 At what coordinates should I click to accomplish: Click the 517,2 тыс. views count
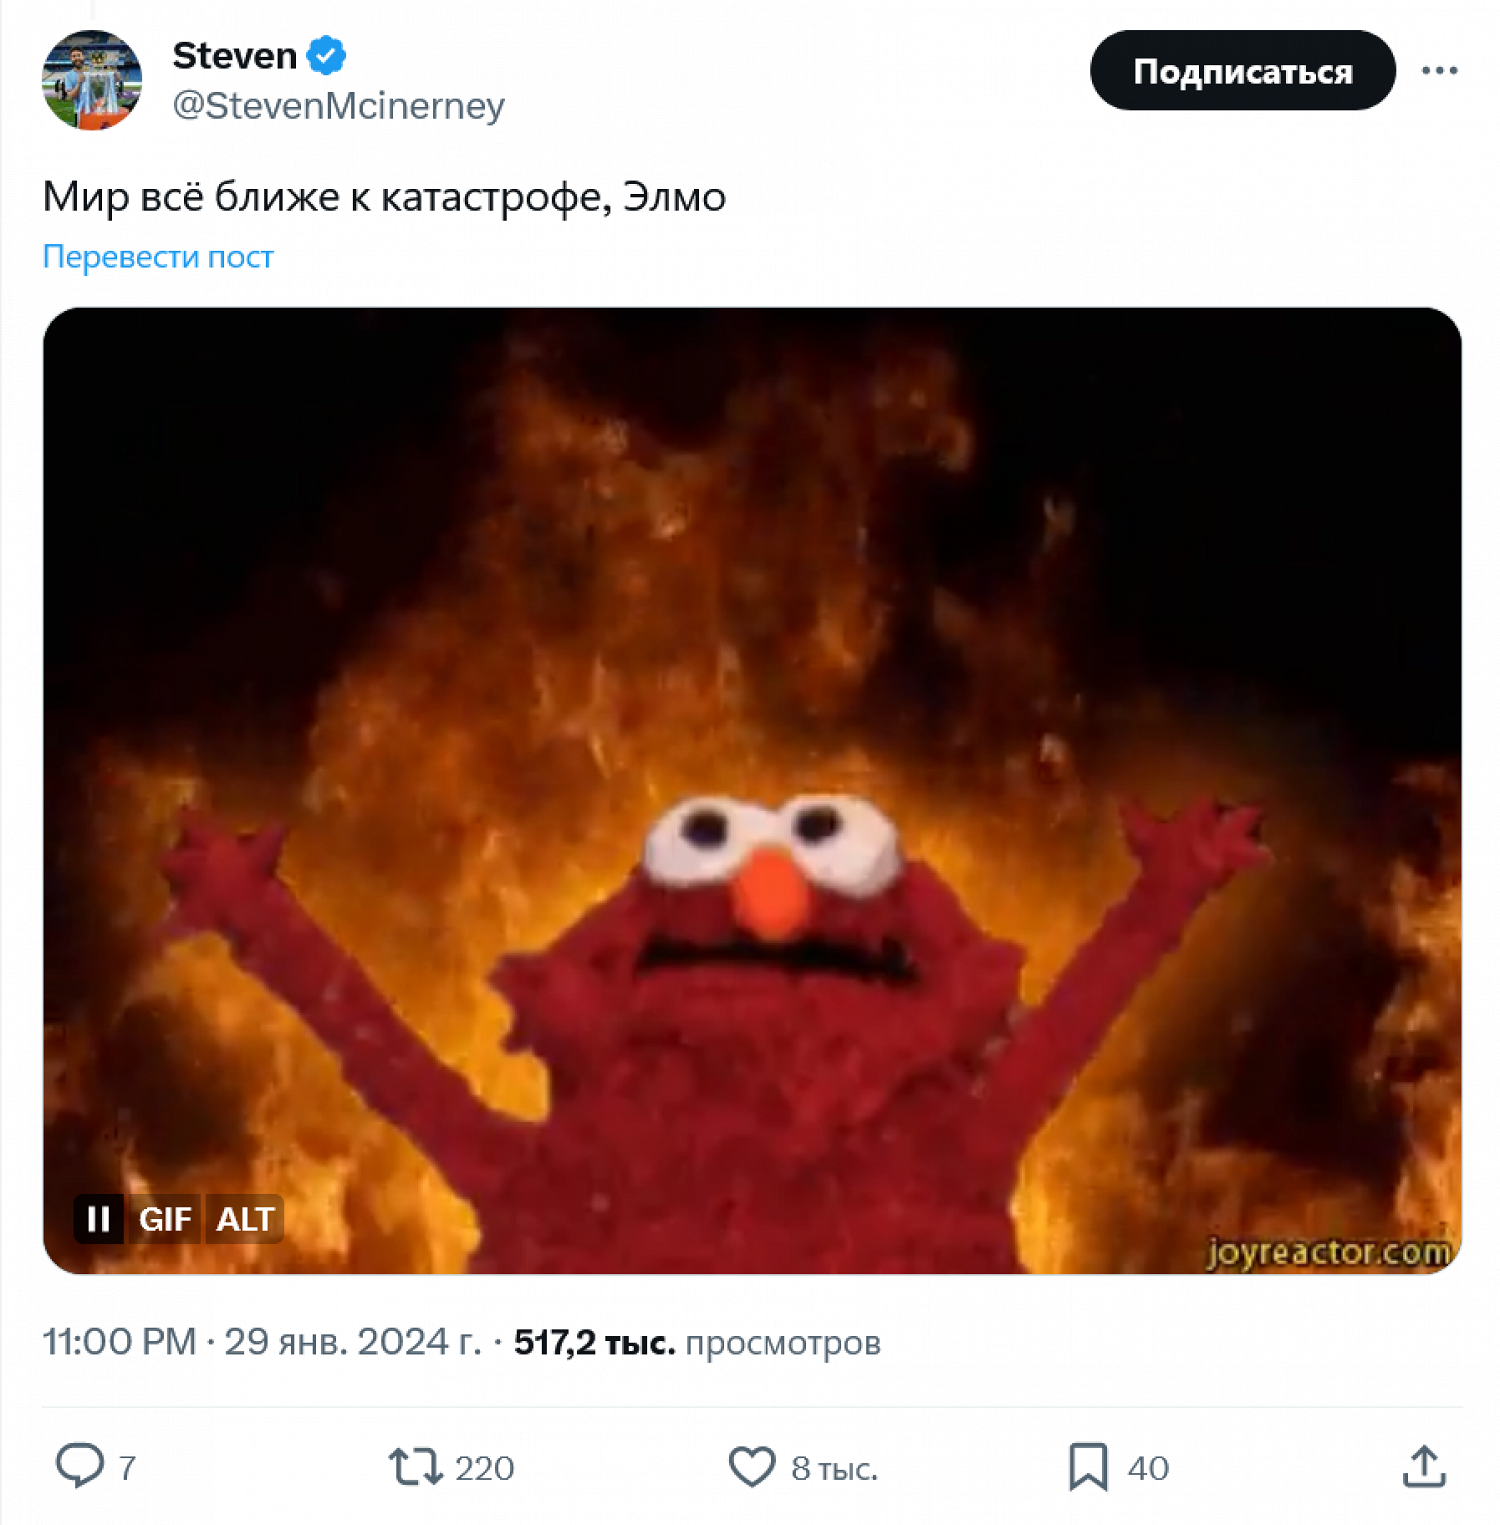pyautogui.click(x=595, y=1342)
